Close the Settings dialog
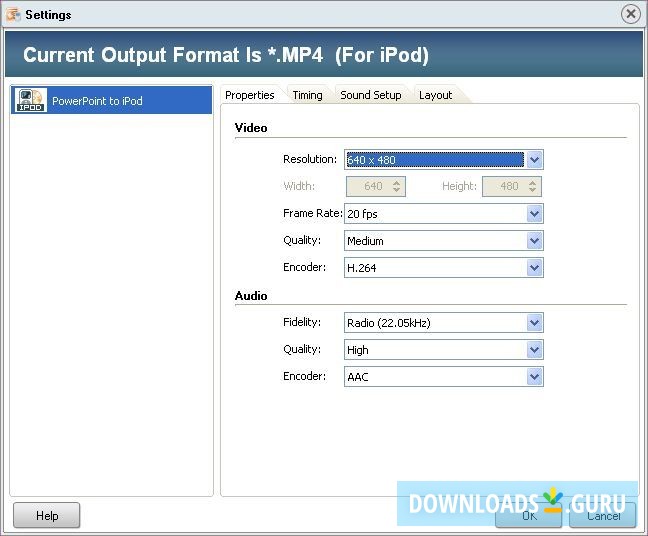Viewport: 648px width, 536px height. [631, 14]
